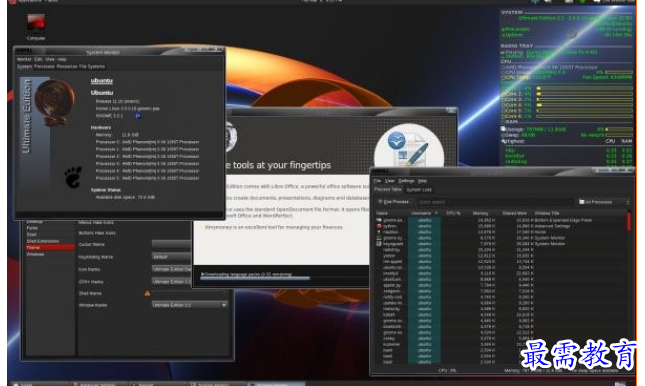Click the End Process icon in process table window

[380, 202]
